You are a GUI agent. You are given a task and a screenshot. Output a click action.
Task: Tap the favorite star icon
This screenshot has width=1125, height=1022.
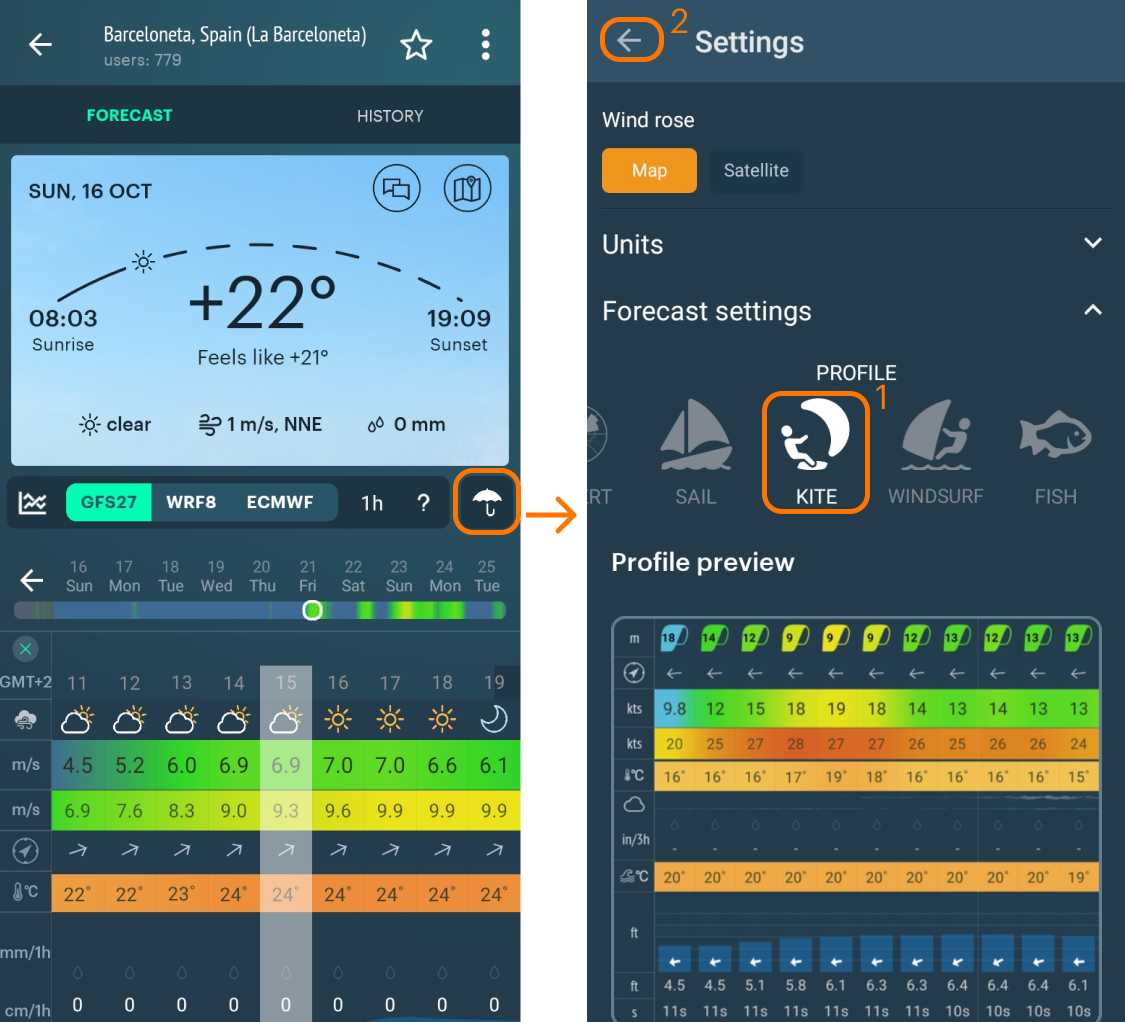coord(415,45)
